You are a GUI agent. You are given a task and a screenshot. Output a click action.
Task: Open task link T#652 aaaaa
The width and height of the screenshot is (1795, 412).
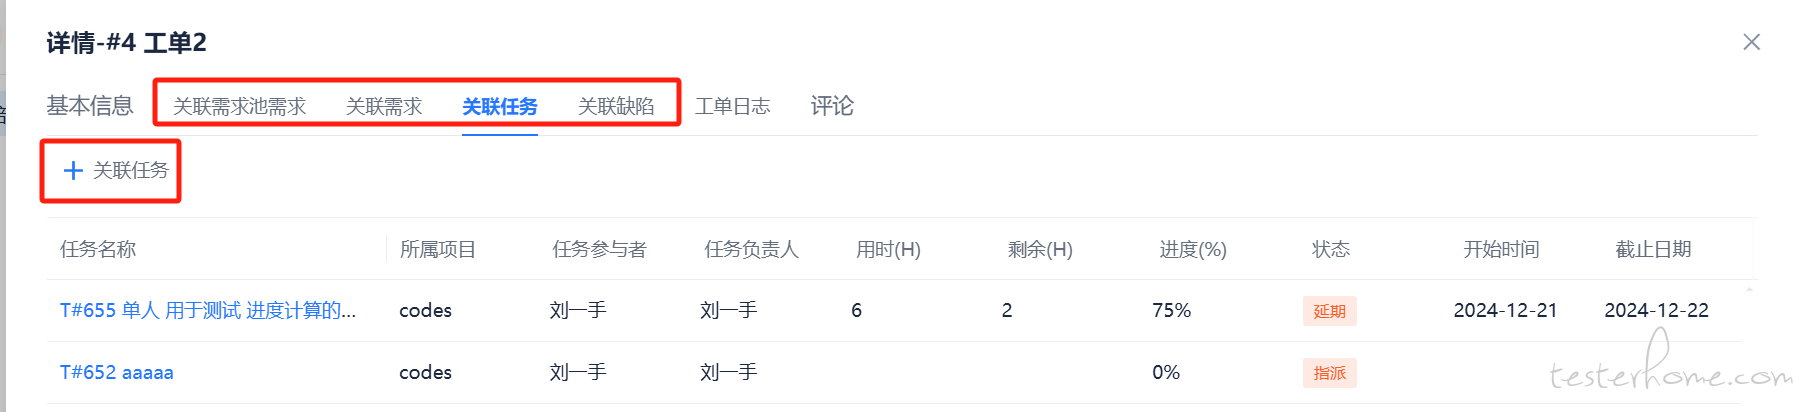point(117,372)
